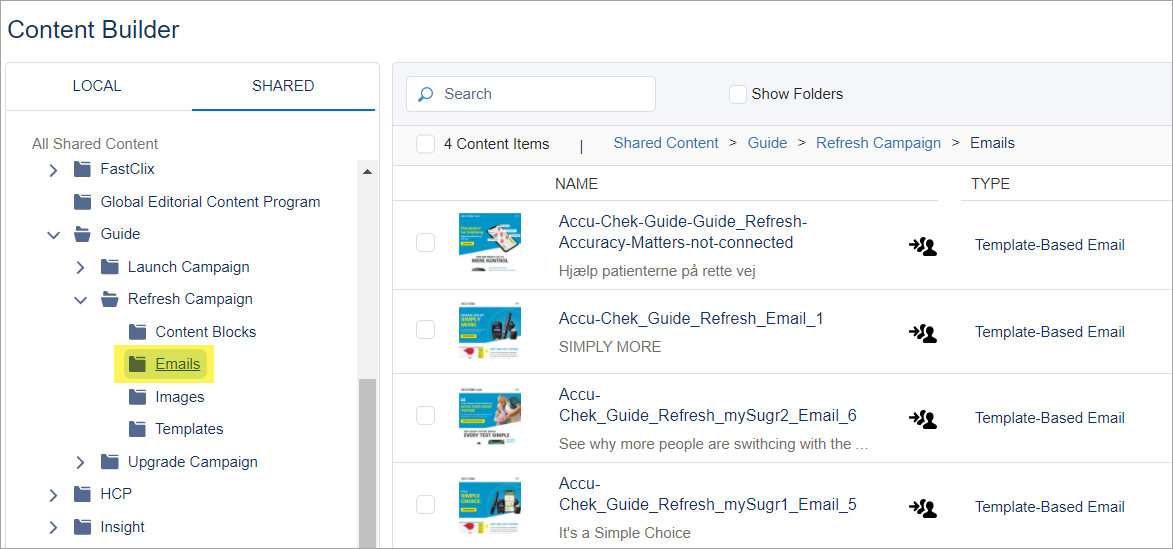The image size is (1173, 549).
Task: Click thumbnail of Accu-Chek_Guide_Refresh_Email_1
Action: click(490, 331)
